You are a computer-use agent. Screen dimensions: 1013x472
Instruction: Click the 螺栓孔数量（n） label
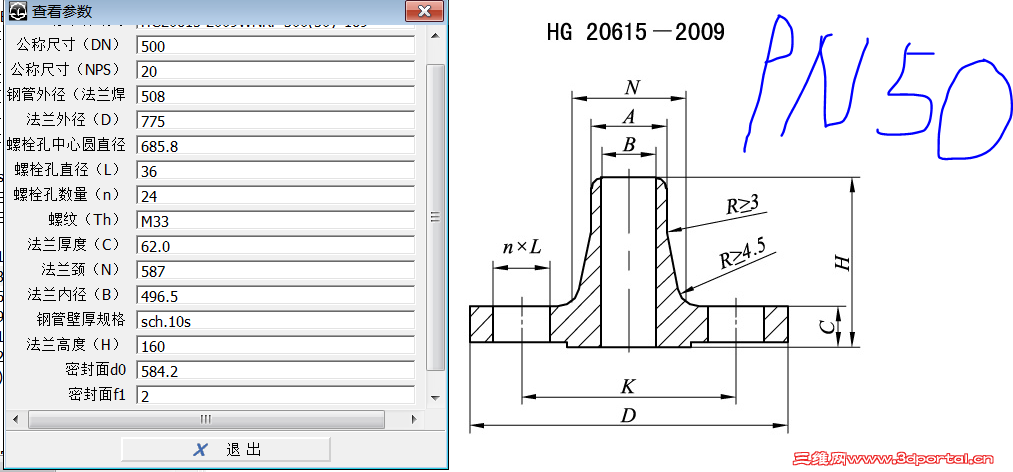[67, 195]
